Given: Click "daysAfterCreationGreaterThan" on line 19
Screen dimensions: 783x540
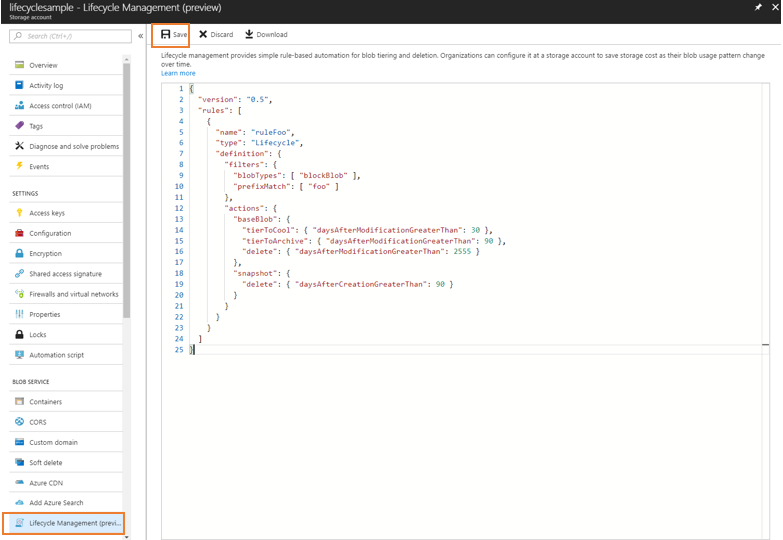Looking at the screenshot, I should tap(361, 284).
